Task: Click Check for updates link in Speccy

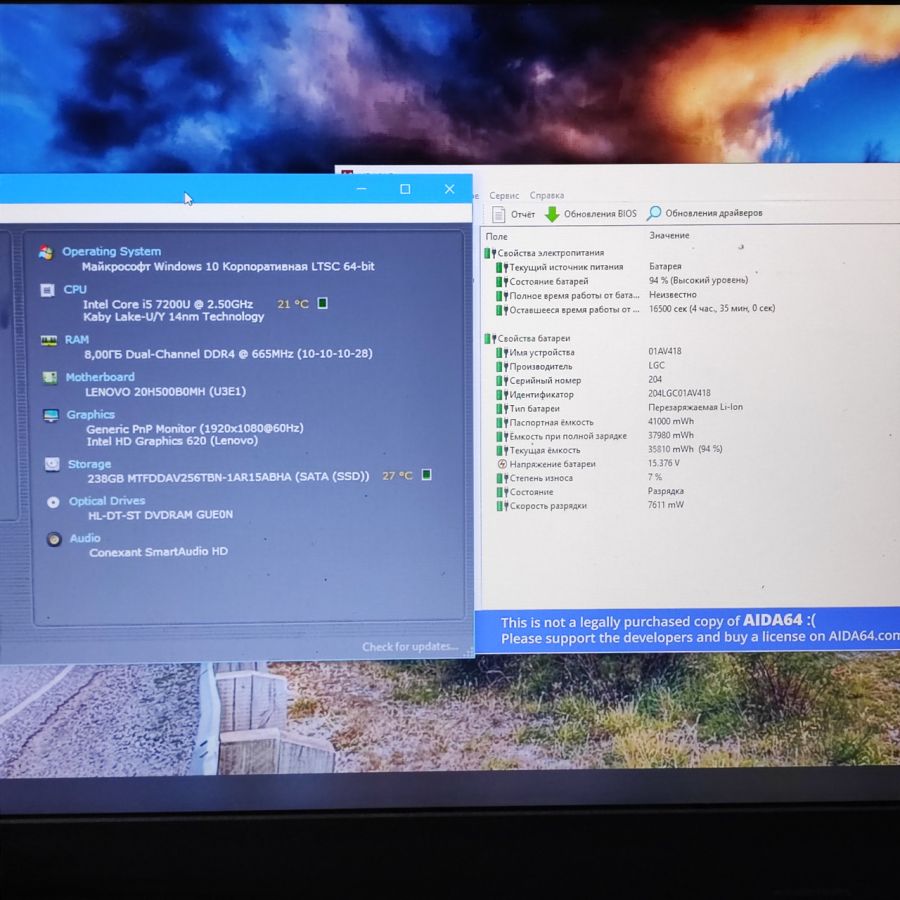Action: [x=410, y=647]
